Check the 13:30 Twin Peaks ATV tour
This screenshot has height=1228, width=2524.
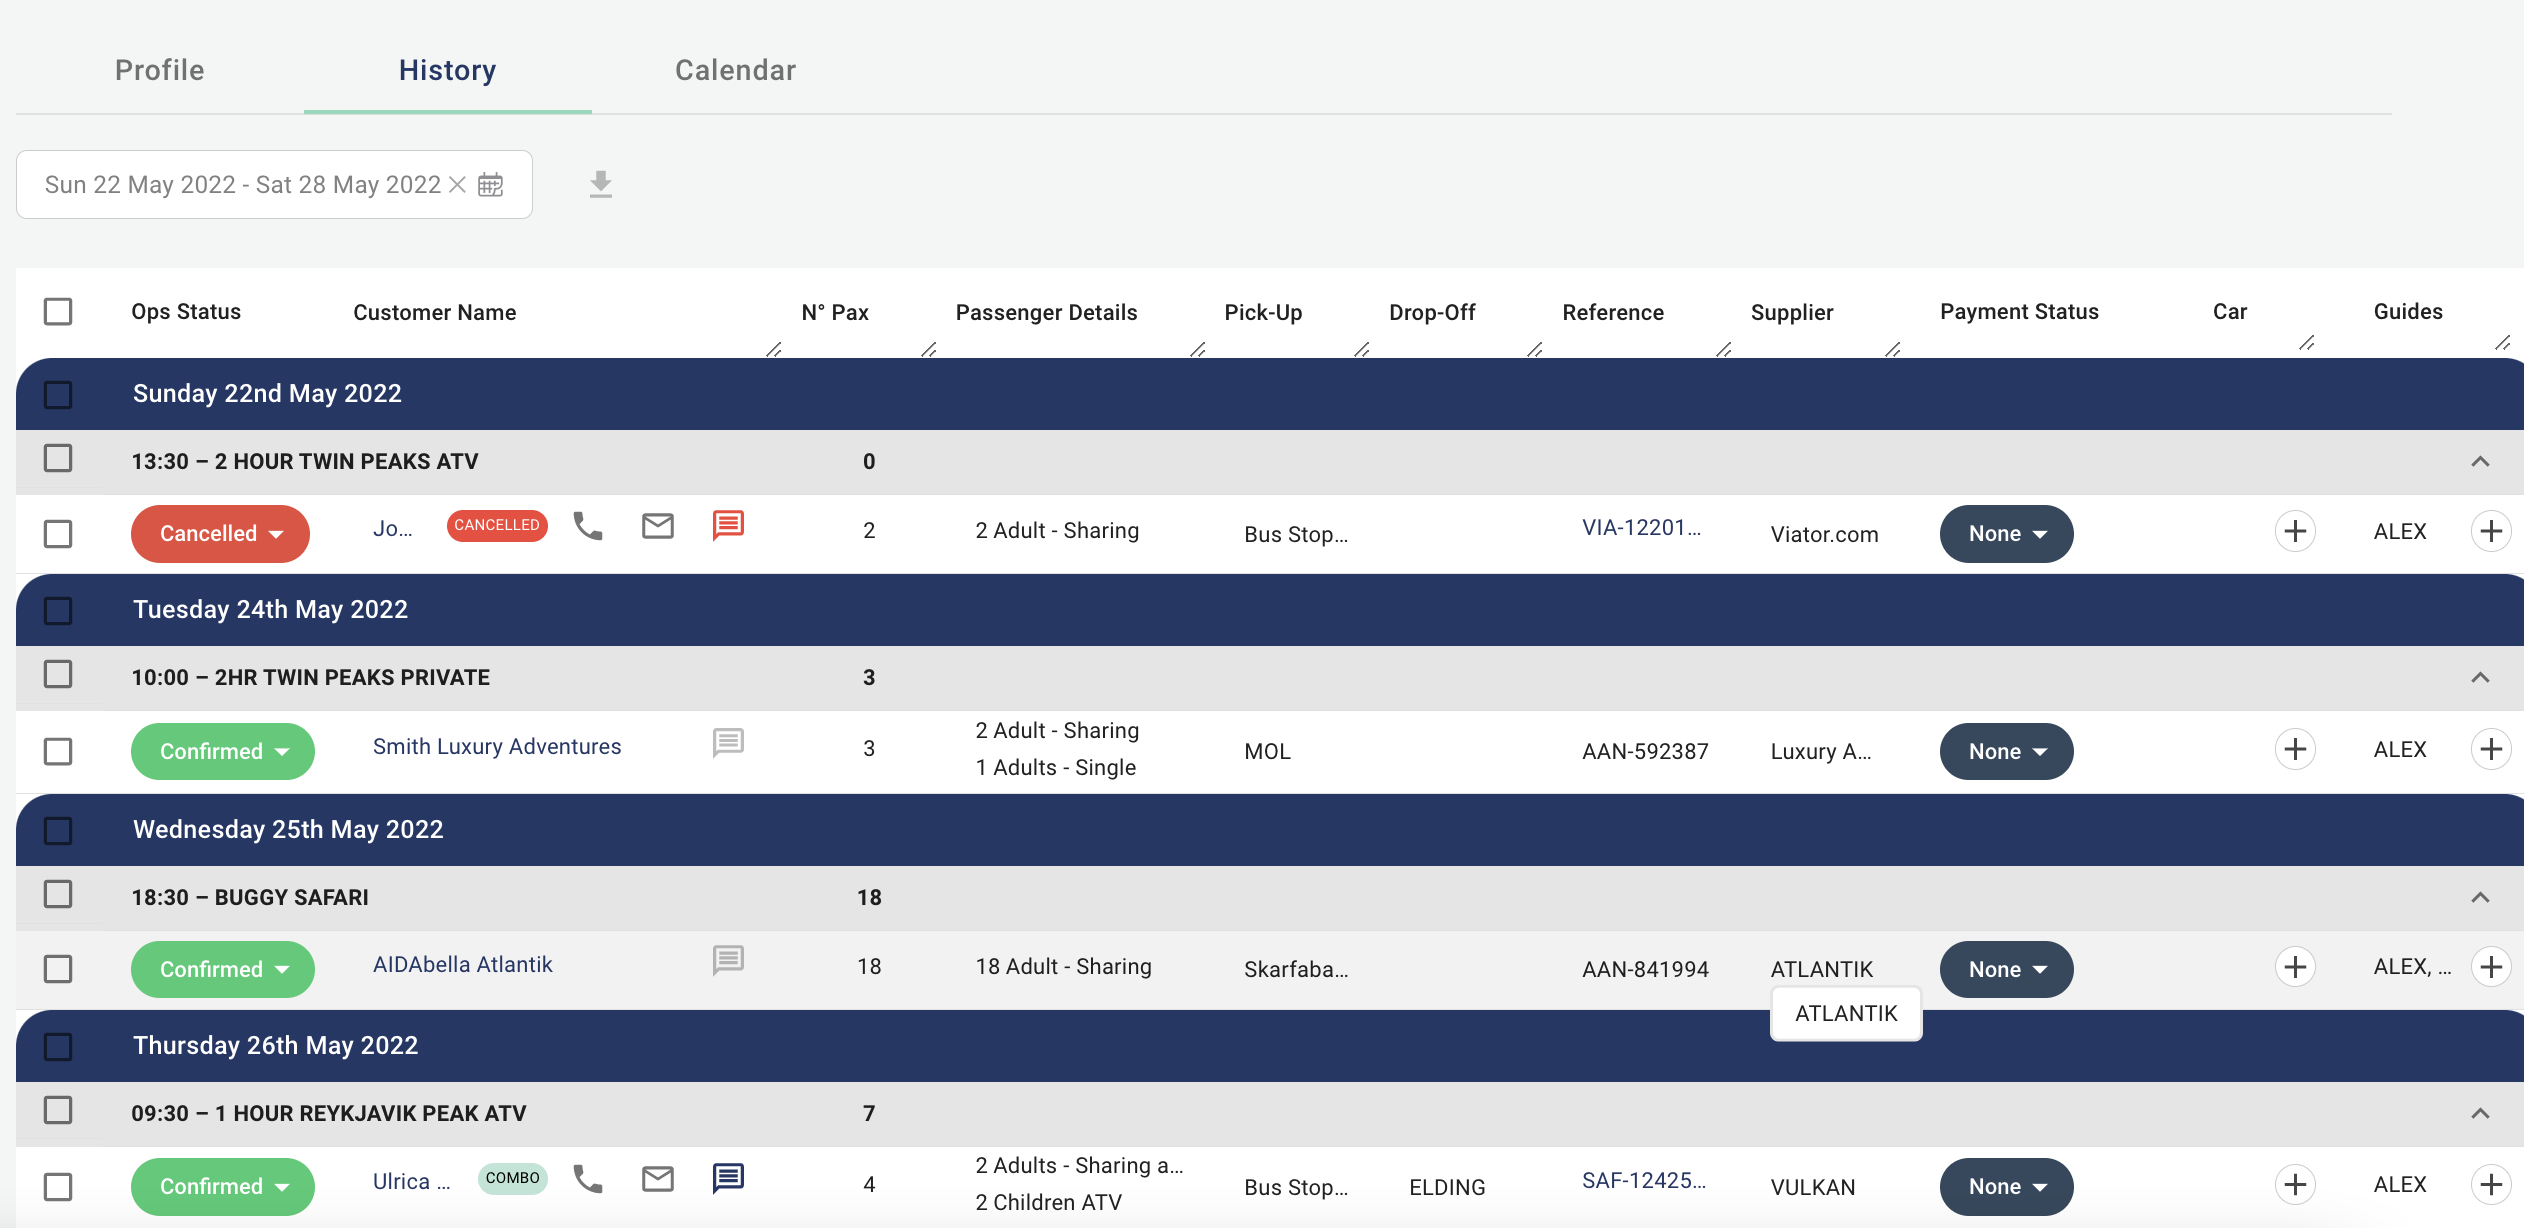tap(58, 458)
